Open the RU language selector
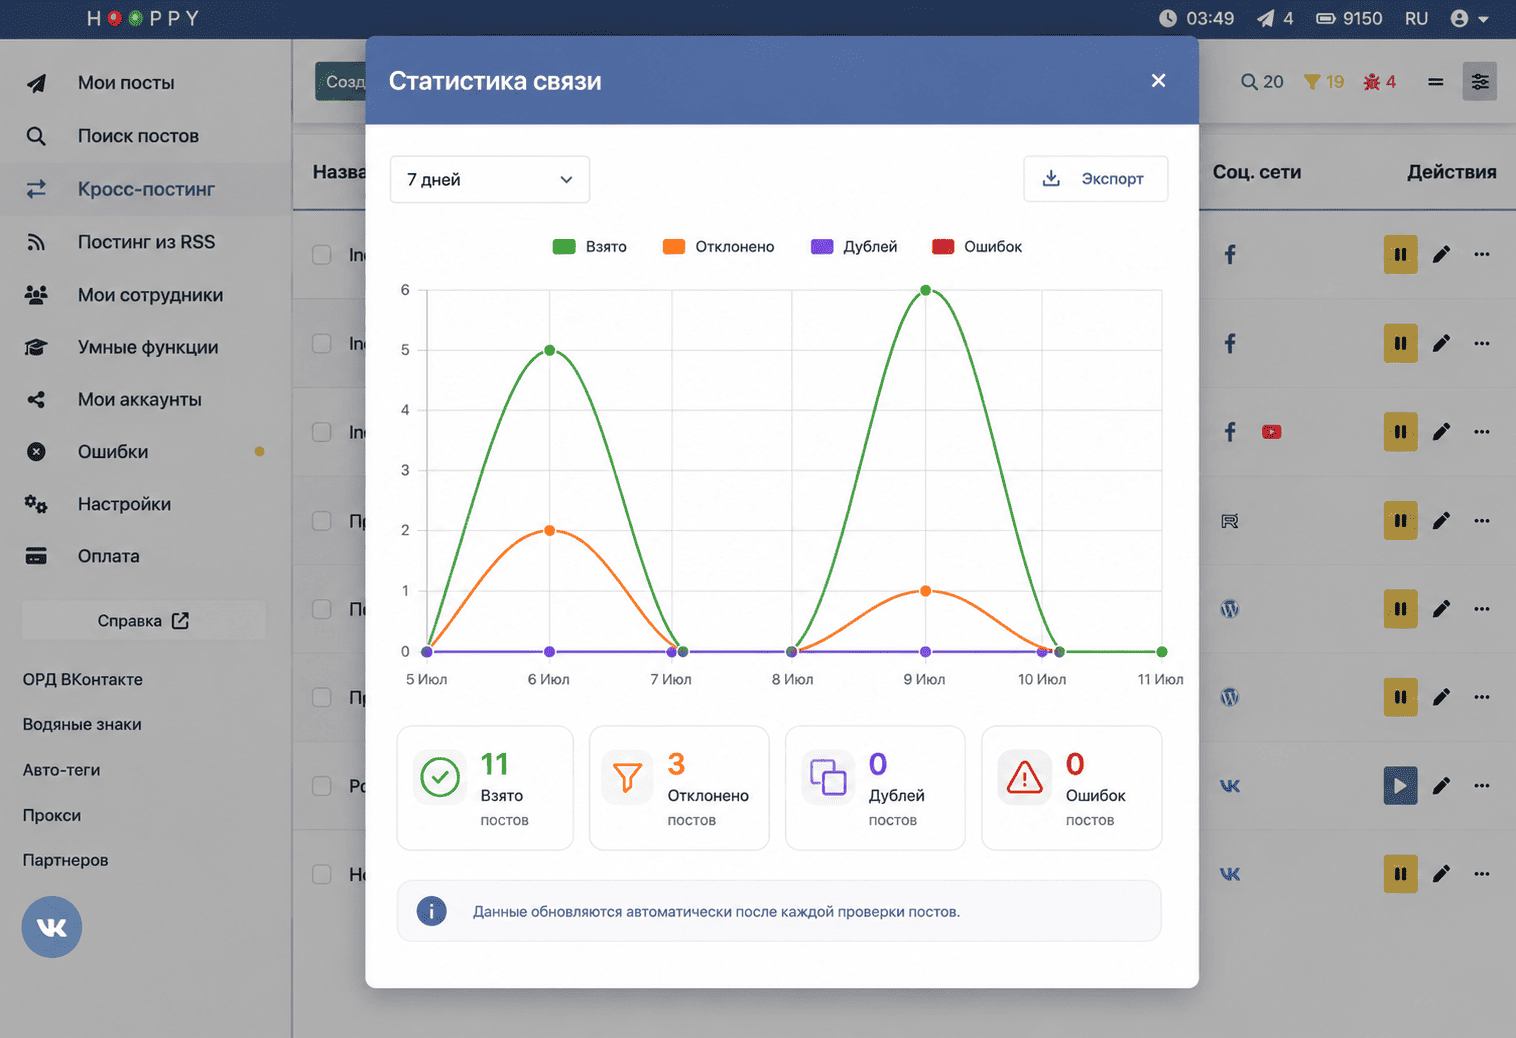The height and width of the screenshot is (1038, 1516). tap(1416, 18)
